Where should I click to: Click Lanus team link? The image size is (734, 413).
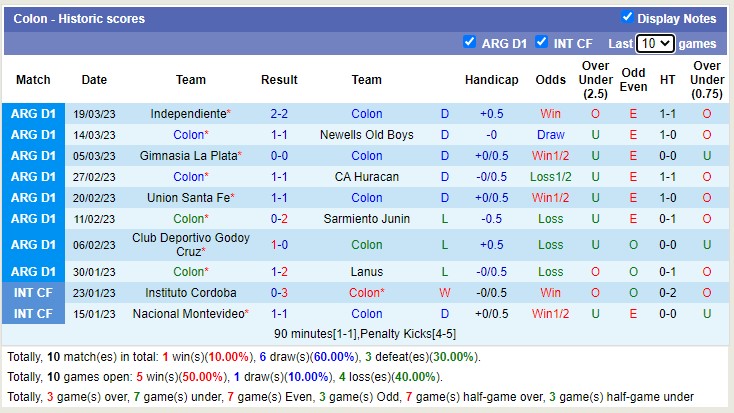[x=366, y=272]
